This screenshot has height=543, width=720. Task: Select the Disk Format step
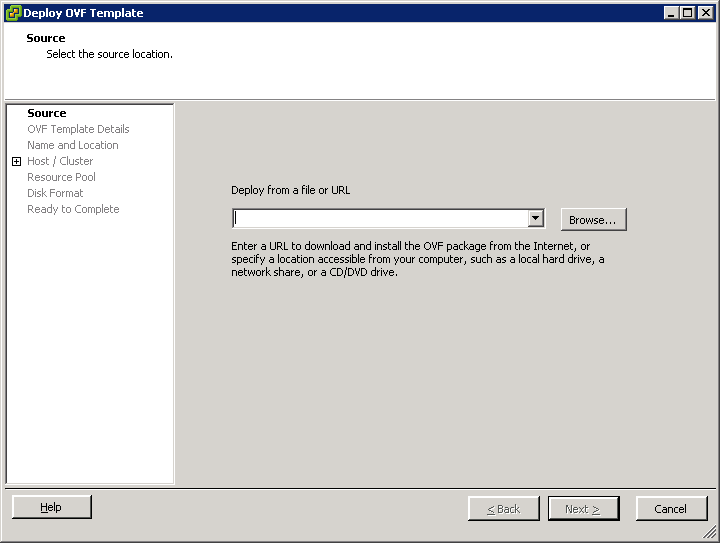coord(55,193)
